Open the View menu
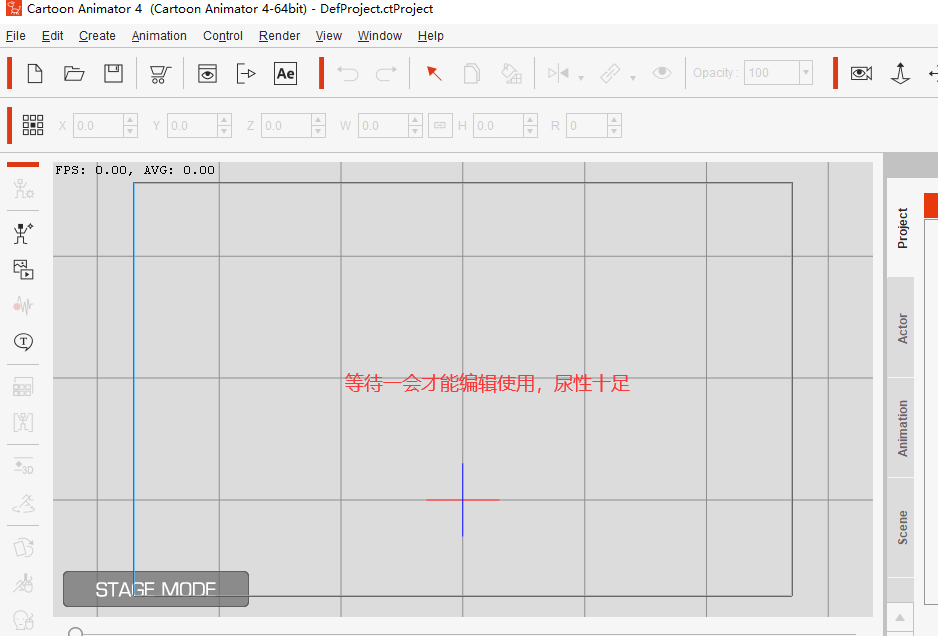Screen dimensions: 938x636 pyautogui.click(x=328, y=36)
